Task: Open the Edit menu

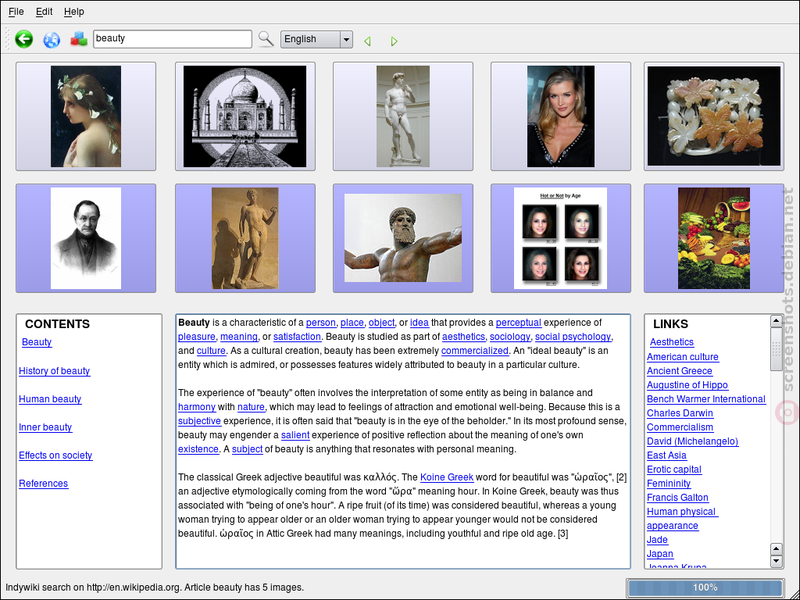Action: pyautogui.click(x=44, y=11)
